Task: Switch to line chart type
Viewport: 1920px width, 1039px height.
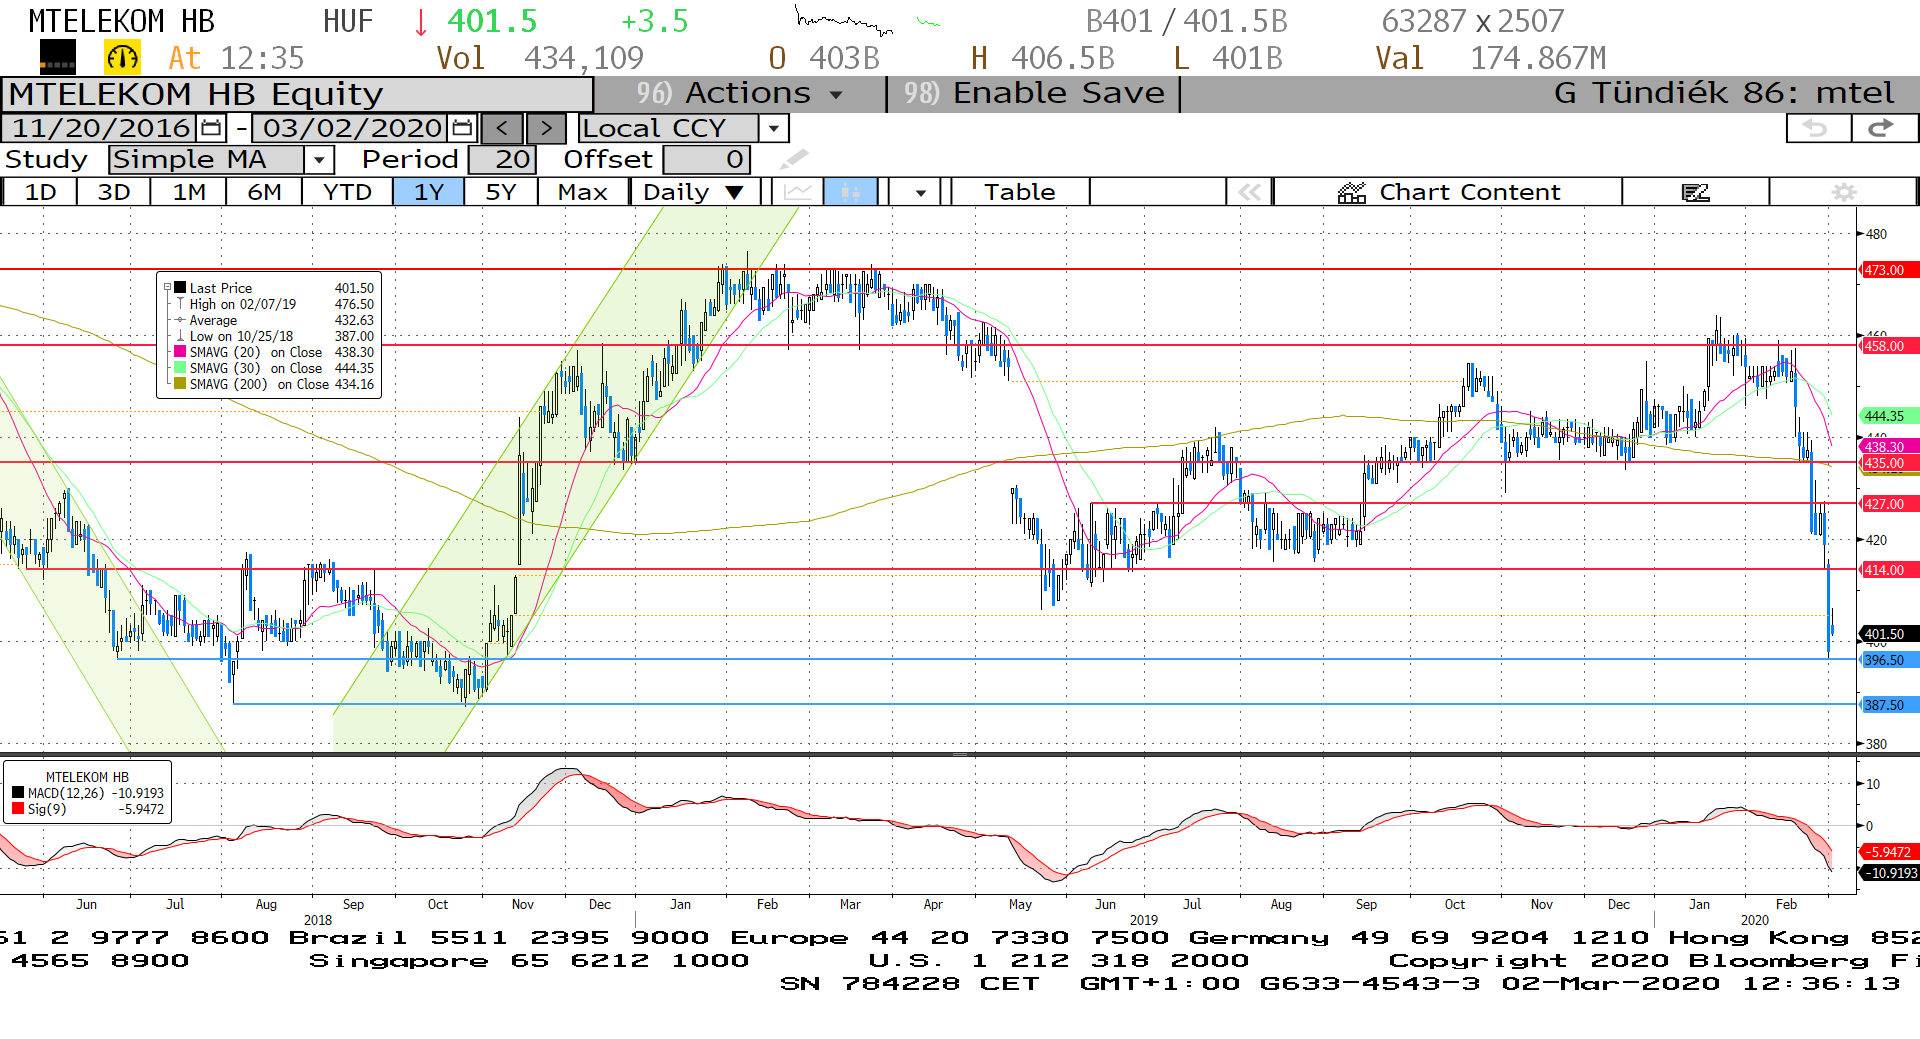Action: [x=798, y=192]
